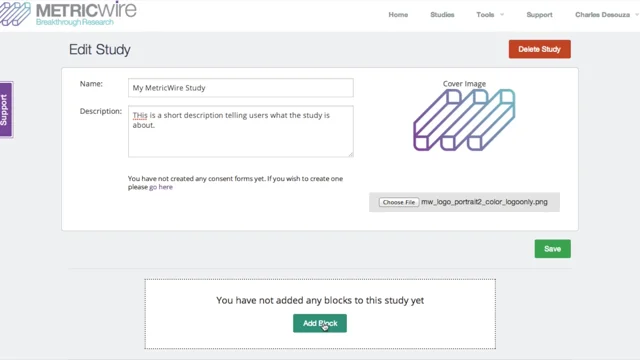Viewport: 640px width, 360px height.
Task: Click the Choose File button
Action: coord(398,202)
